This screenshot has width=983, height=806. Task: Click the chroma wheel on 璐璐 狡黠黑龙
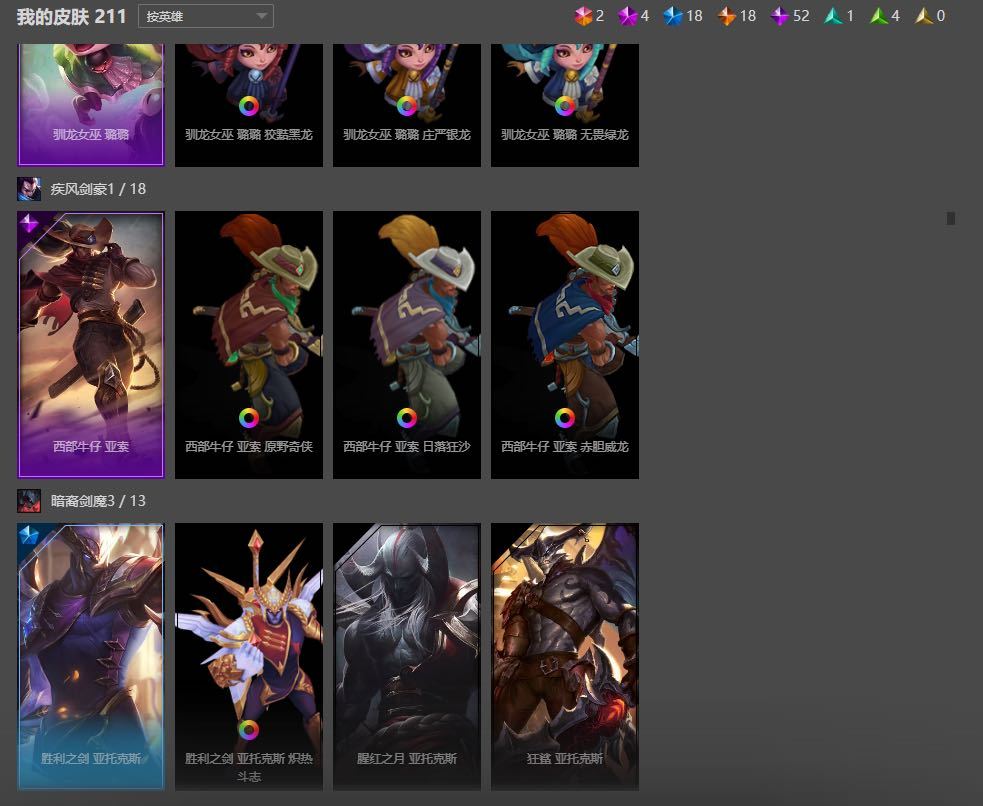coord(249,106)
